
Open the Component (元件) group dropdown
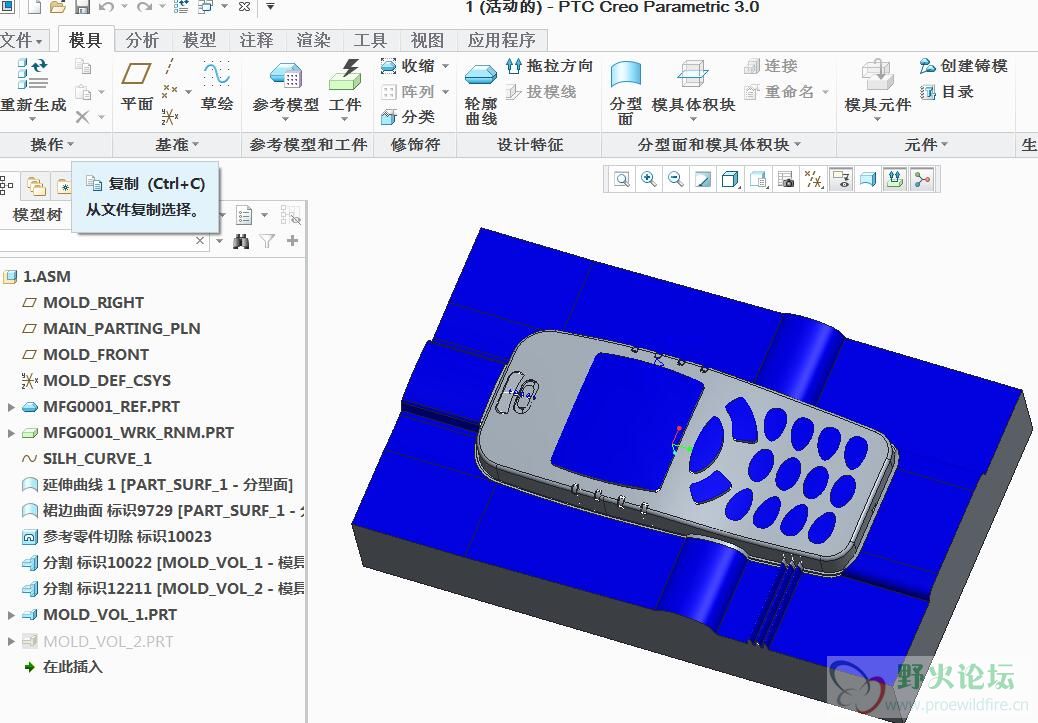(926, 144)
